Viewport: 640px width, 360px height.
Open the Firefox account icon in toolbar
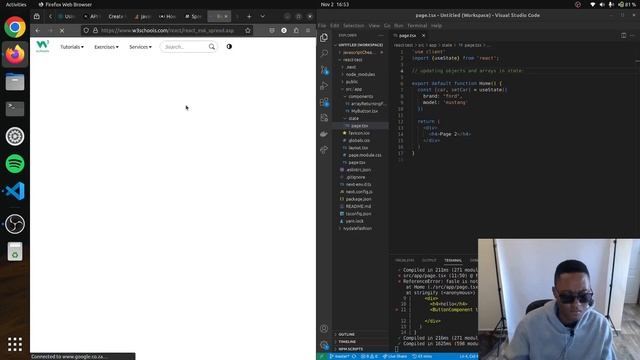click(x=284, y=30)
